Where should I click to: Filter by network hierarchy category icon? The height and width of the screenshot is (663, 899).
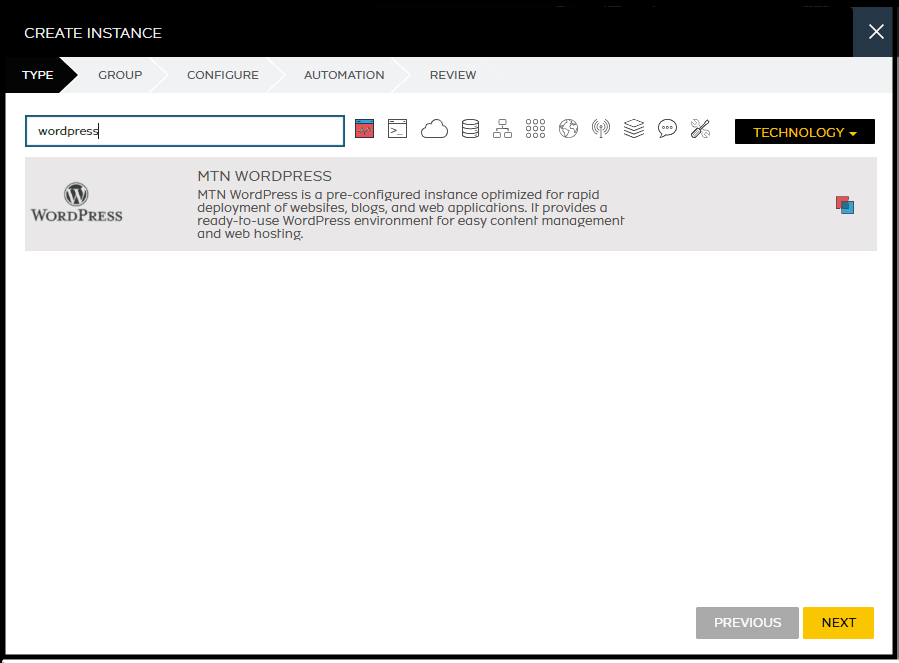[x=502, y=129]
